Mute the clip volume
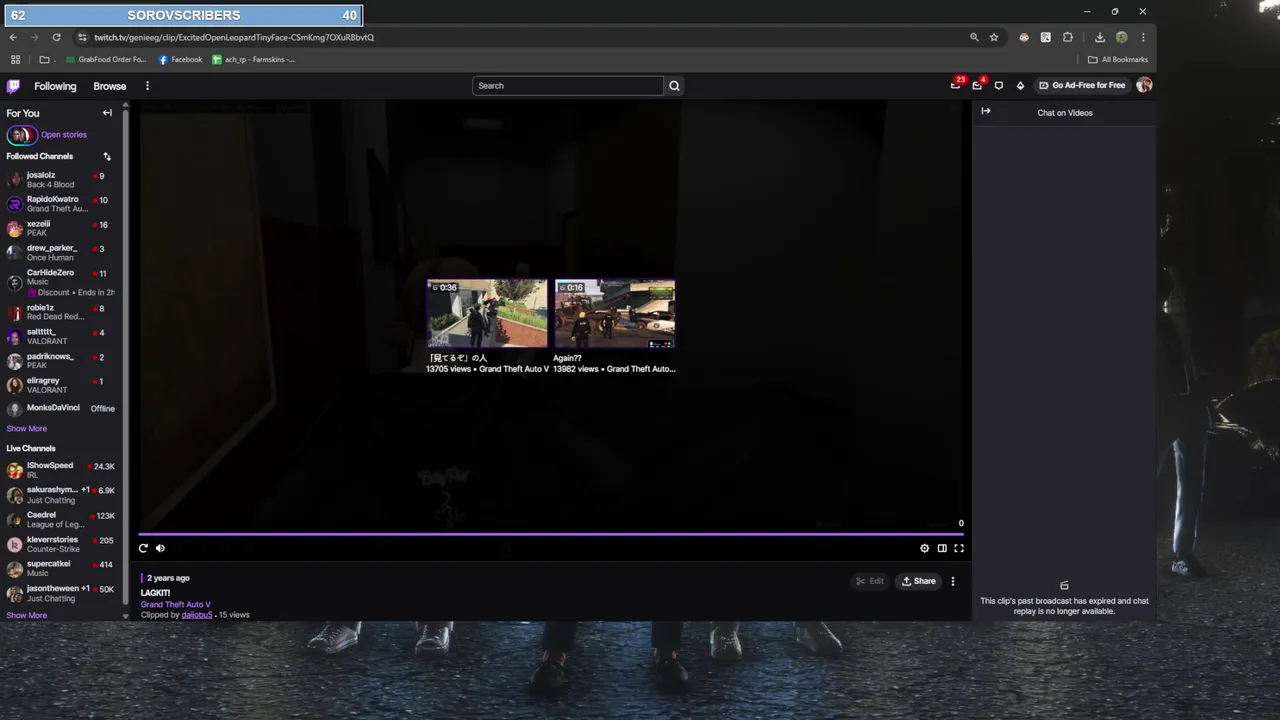 [x=160, y=548]
